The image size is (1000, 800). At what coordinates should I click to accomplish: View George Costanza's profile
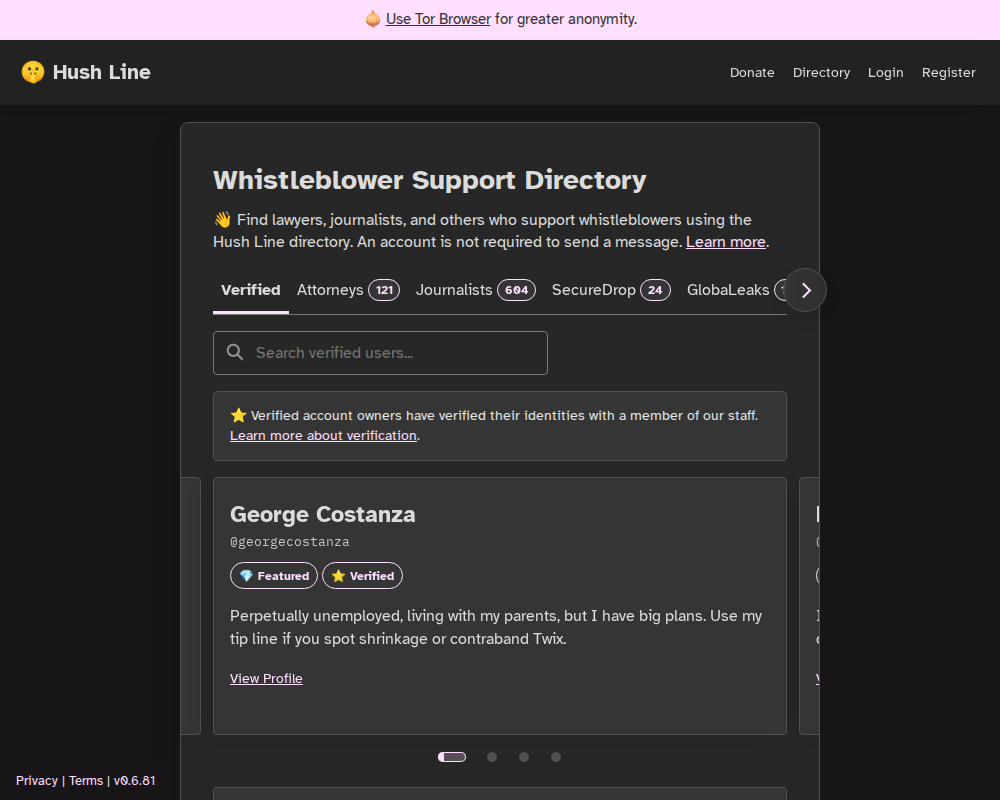click(x=266, y=679)
